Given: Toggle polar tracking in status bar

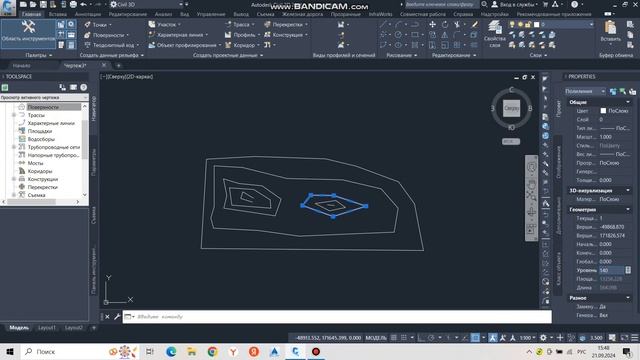Looking at the screenshot, I should tap(431, 338).
